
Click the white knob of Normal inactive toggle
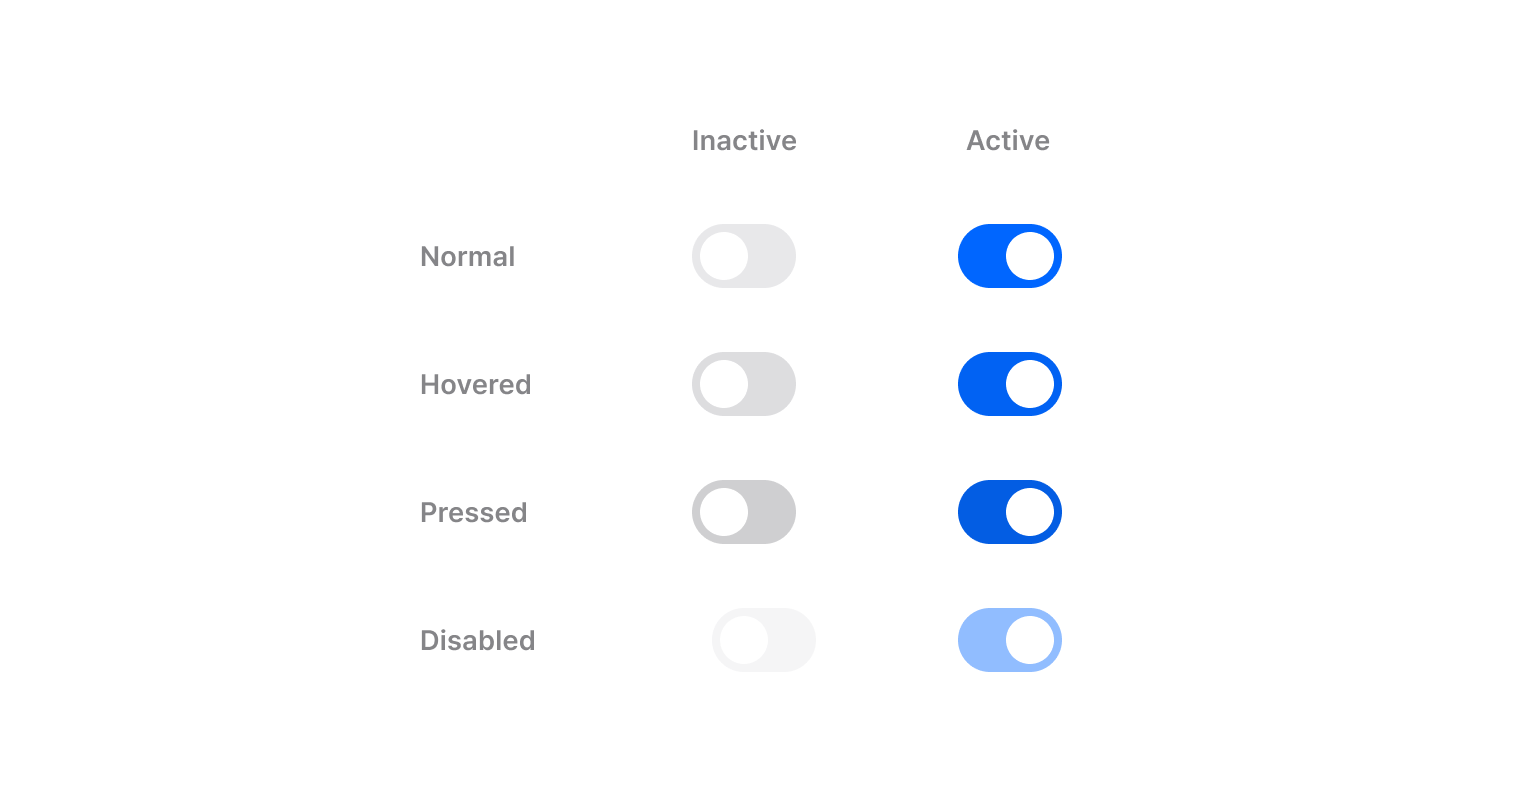[724, 256]
